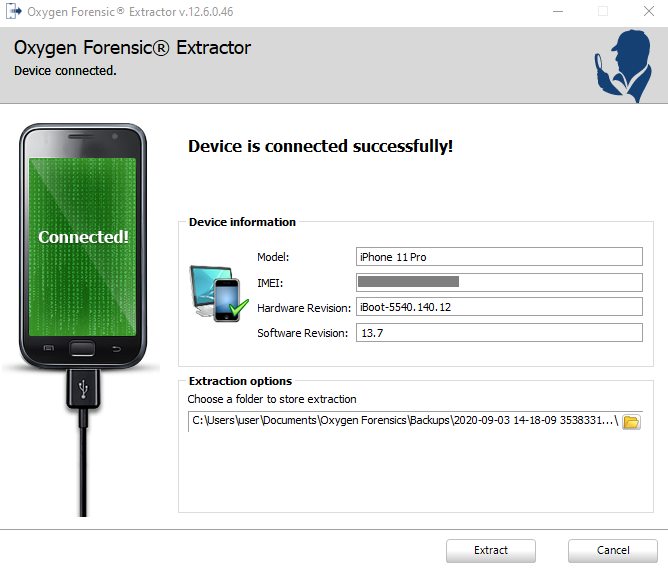Click the Extract button

(x=491, y=550)
